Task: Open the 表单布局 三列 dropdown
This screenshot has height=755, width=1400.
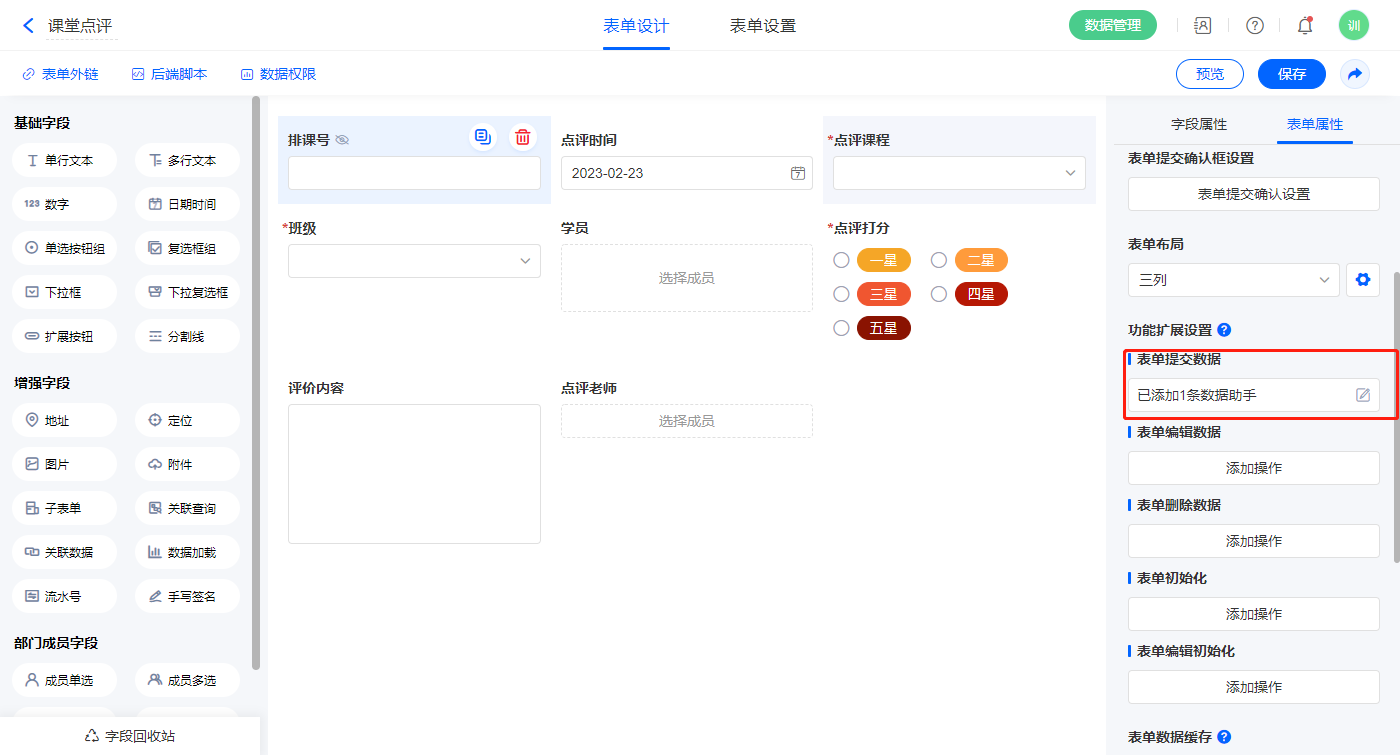Action: click(x=1233, y=280)
